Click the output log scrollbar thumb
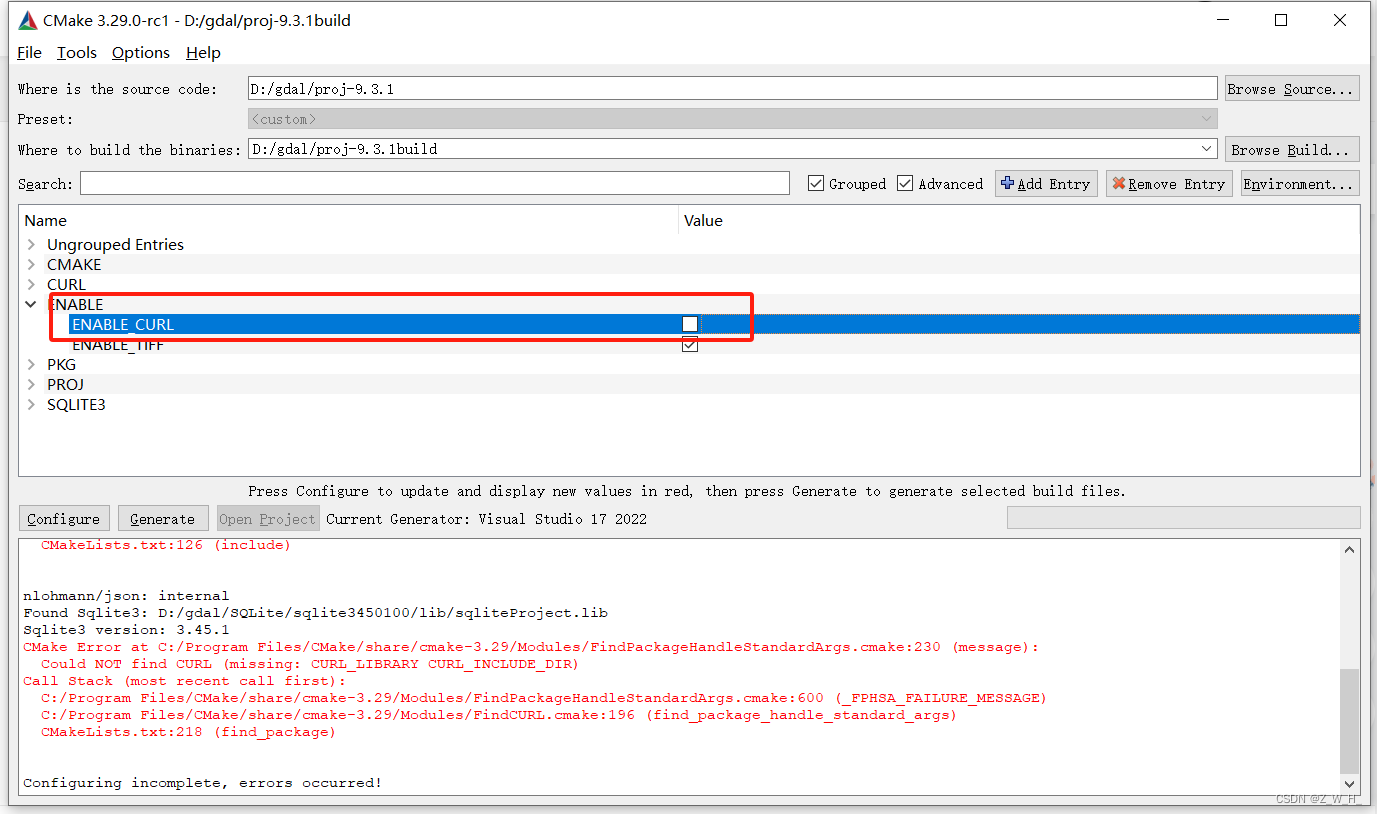The width and height of the screenshot is (1377, 814). pos(1350,721)
